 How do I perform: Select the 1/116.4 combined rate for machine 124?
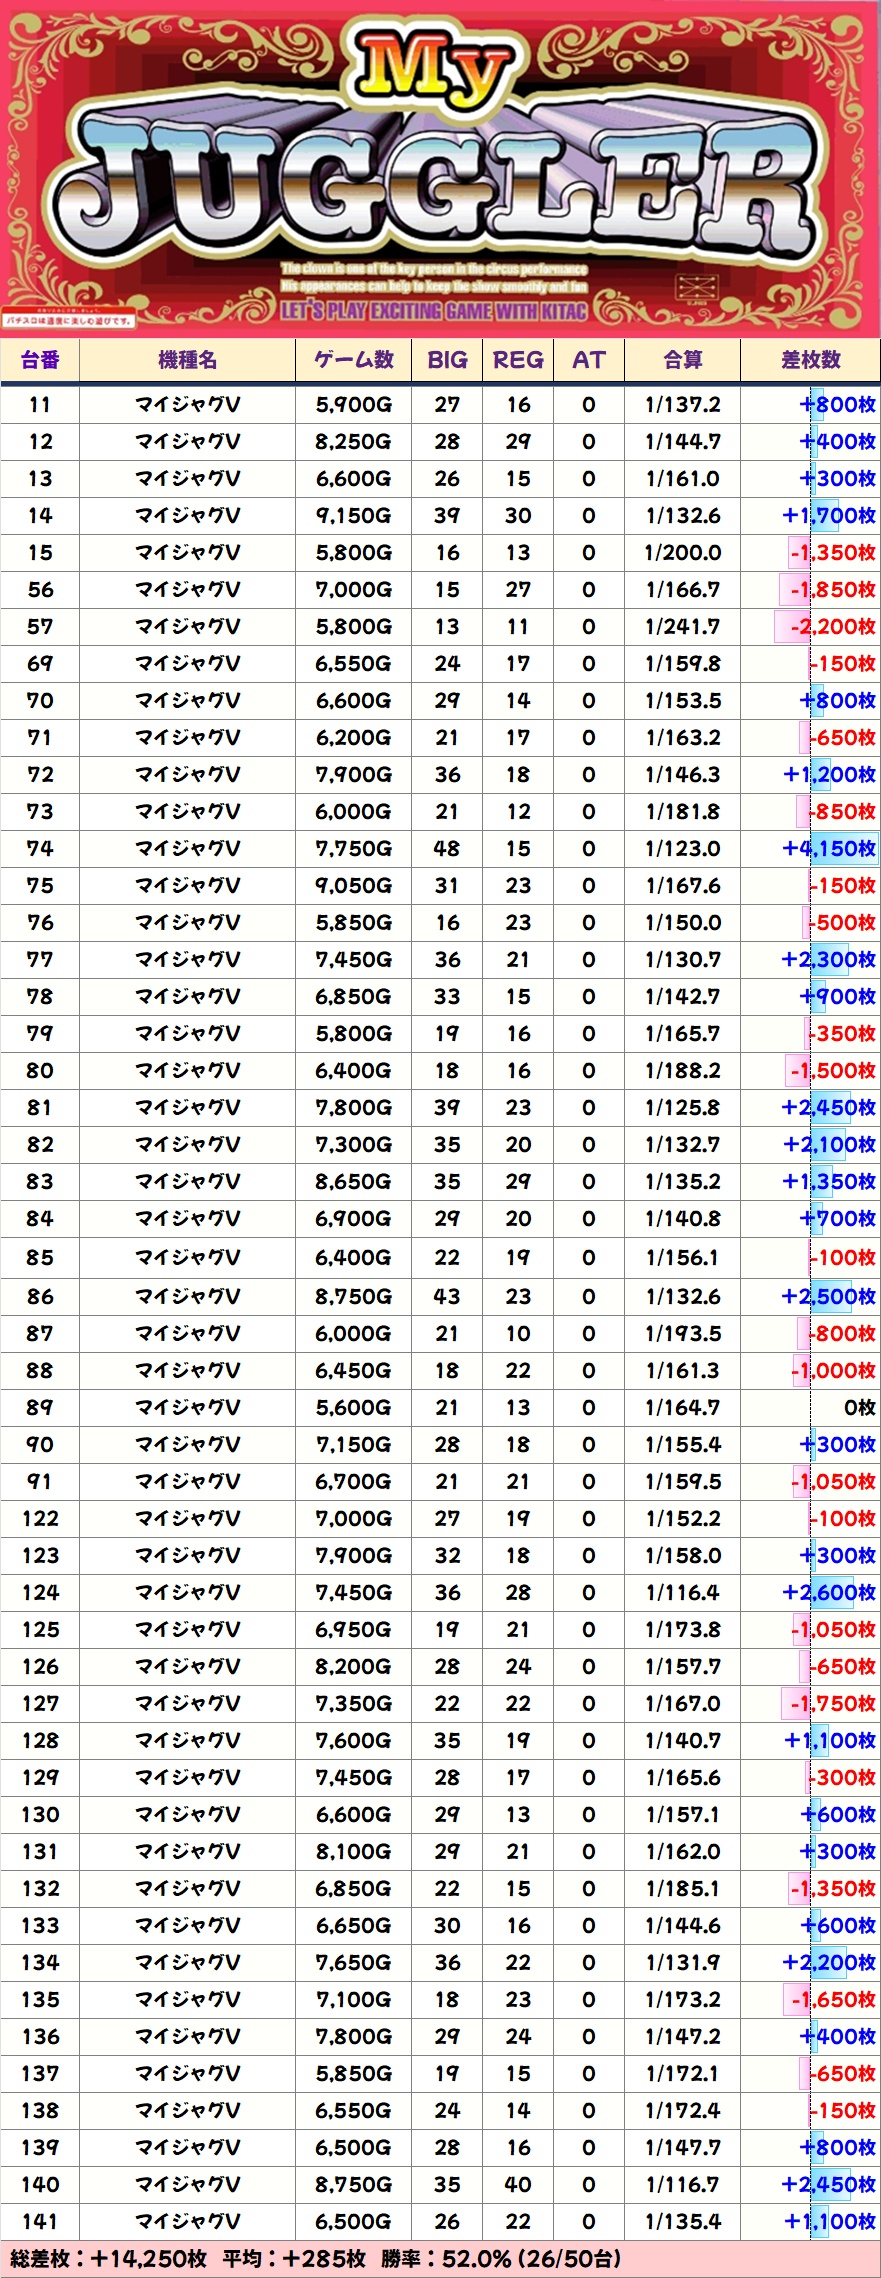(682, 1593)
